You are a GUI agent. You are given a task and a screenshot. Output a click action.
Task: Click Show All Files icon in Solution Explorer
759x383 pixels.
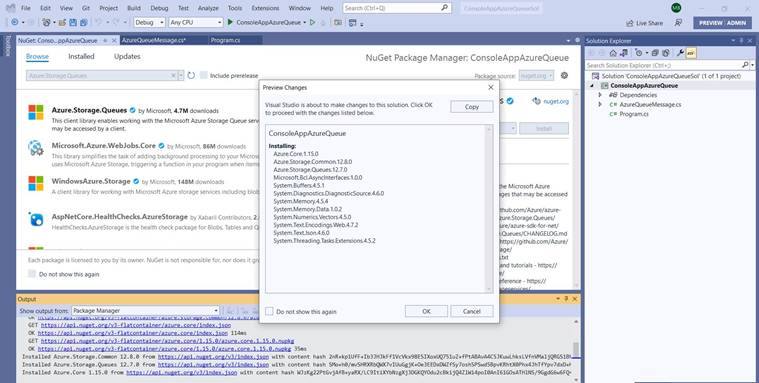pos(666,53)
